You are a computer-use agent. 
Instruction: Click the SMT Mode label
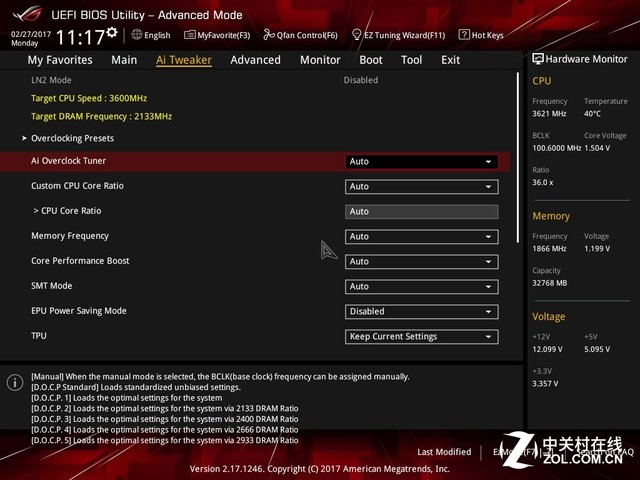point(52,286)
